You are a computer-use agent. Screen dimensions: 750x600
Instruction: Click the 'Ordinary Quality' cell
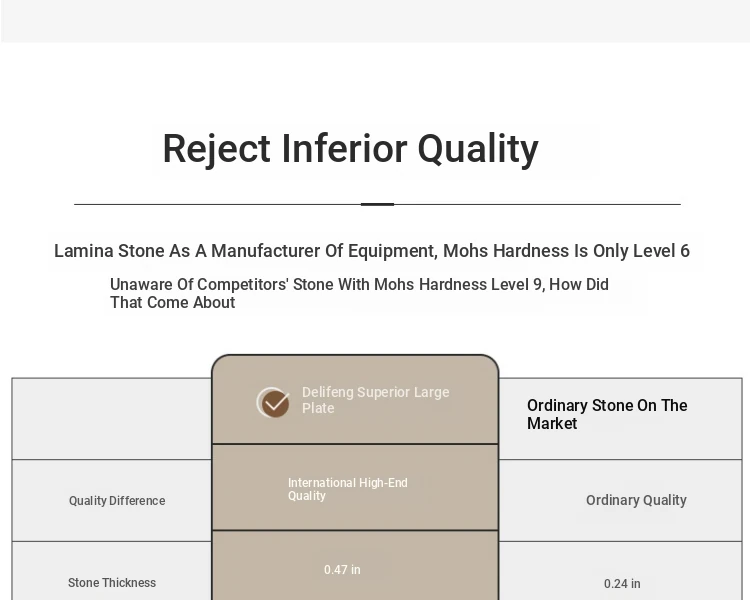click(x=636, y=500)
